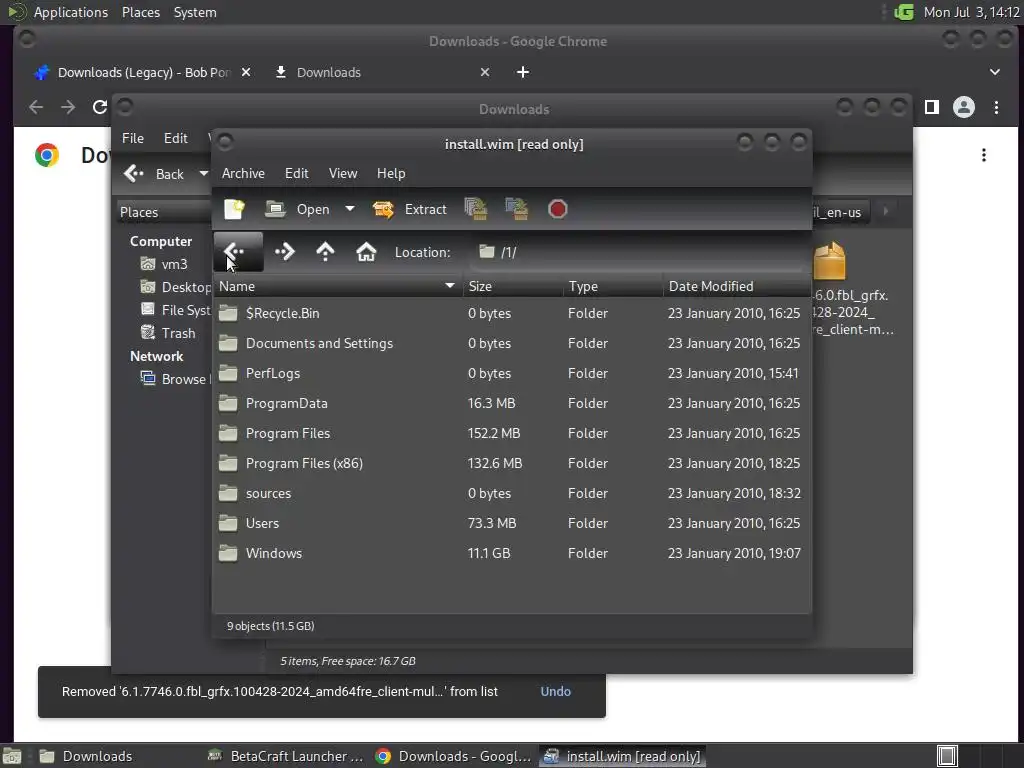Click the Open archive button
Viewport: 1024px width, 768px height.
[297, 209]
